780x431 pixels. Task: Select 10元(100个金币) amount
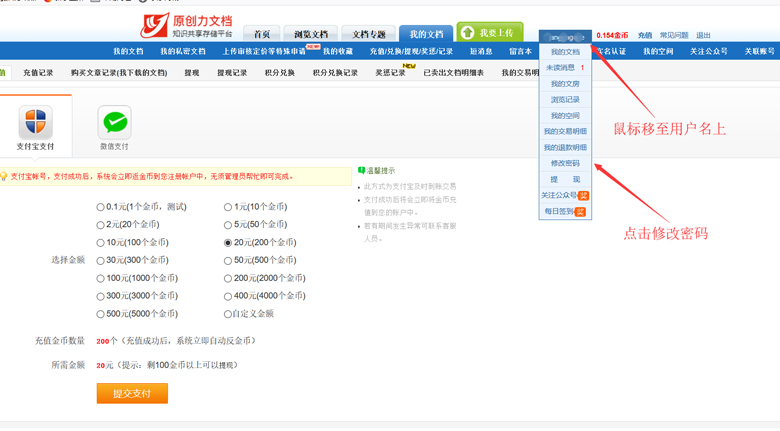[x=100, y=243]
